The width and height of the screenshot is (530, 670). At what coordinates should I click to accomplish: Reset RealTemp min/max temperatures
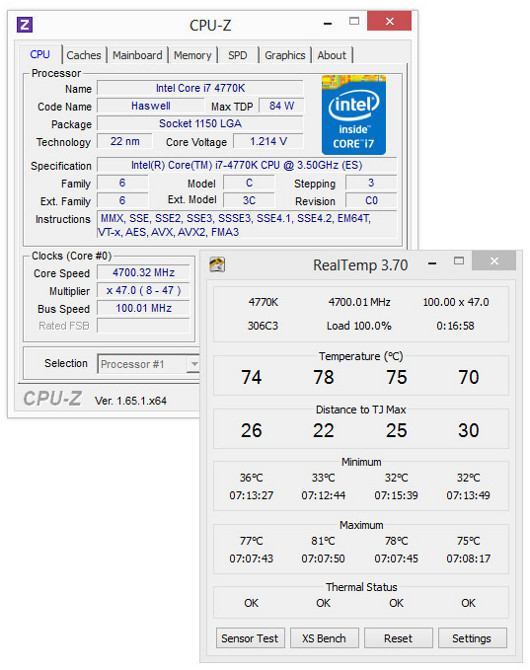(398, 638)
